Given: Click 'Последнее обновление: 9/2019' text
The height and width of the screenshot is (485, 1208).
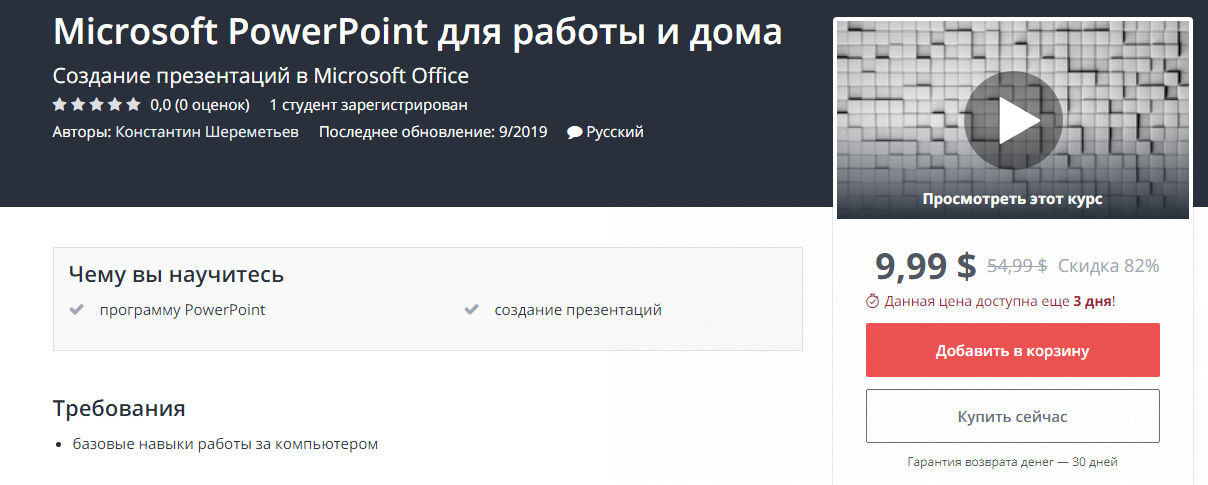Looking at the screenshot, I should 433,132.
